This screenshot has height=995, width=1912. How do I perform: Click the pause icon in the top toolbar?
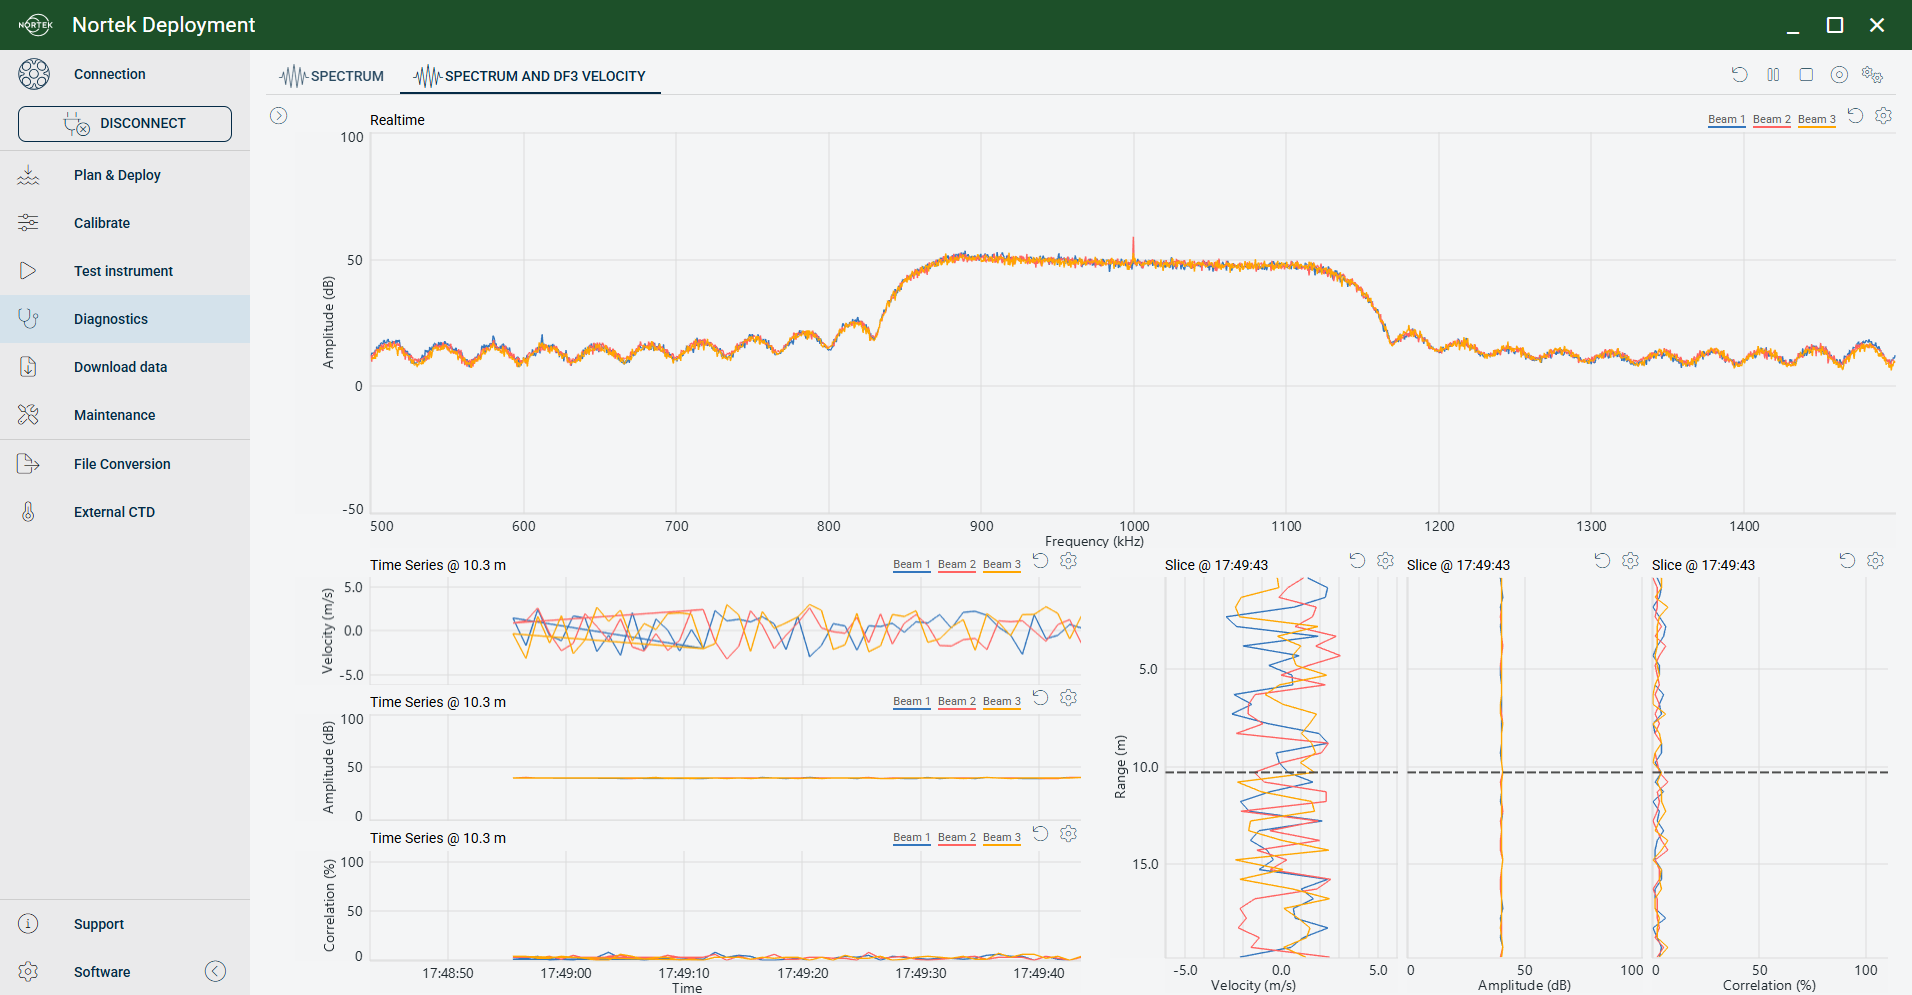(1773, 75)
